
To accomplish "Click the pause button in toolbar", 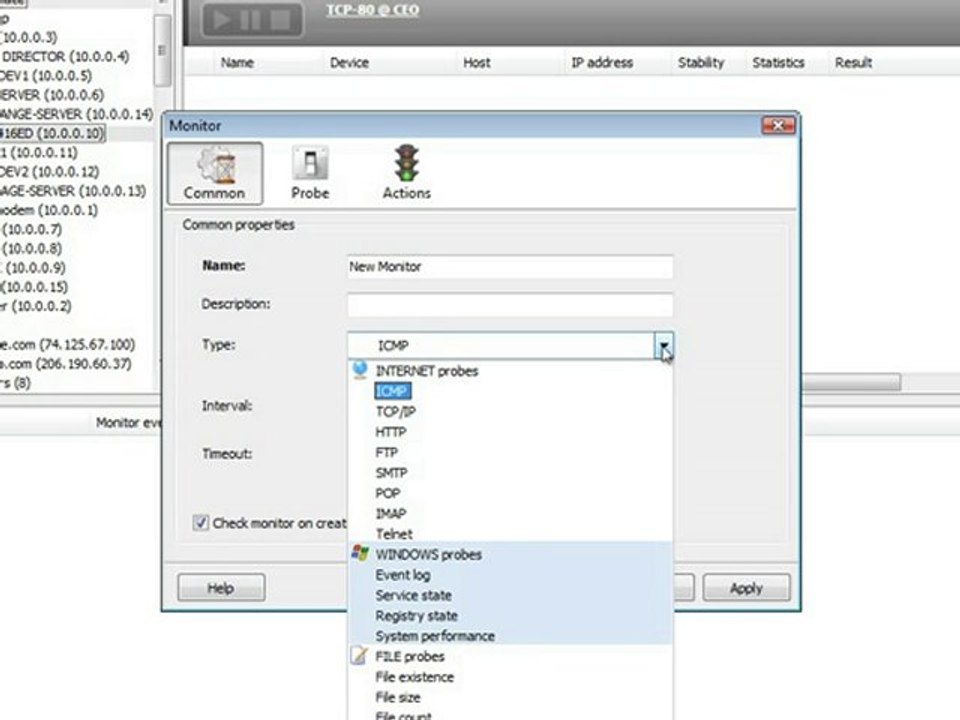I will (x=250, y=20).
